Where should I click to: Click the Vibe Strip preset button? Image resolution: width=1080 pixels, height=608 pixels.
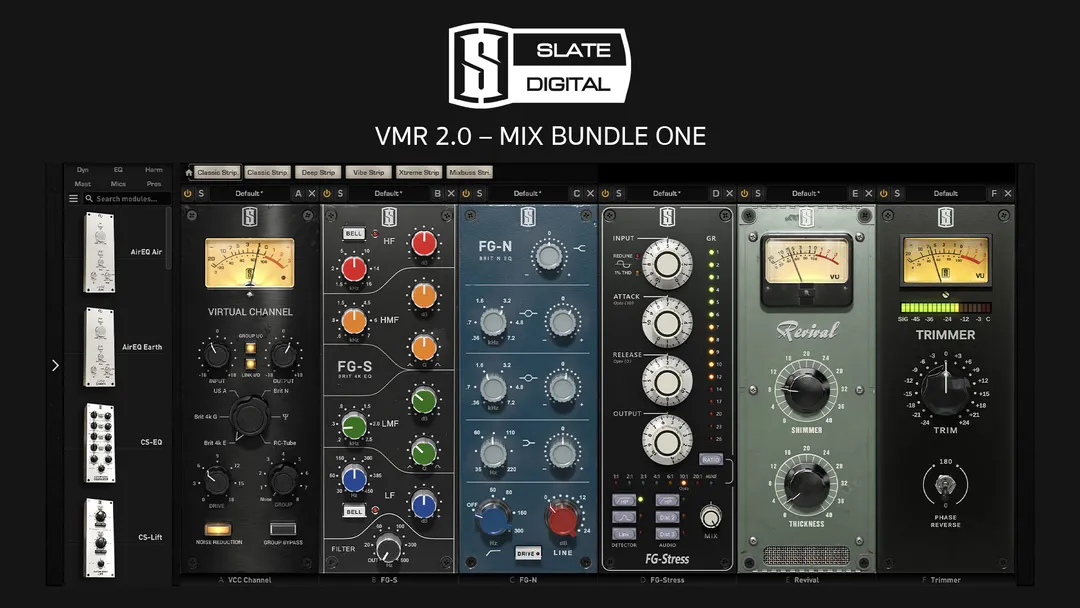pyautogui.click(x=368, y=172)
